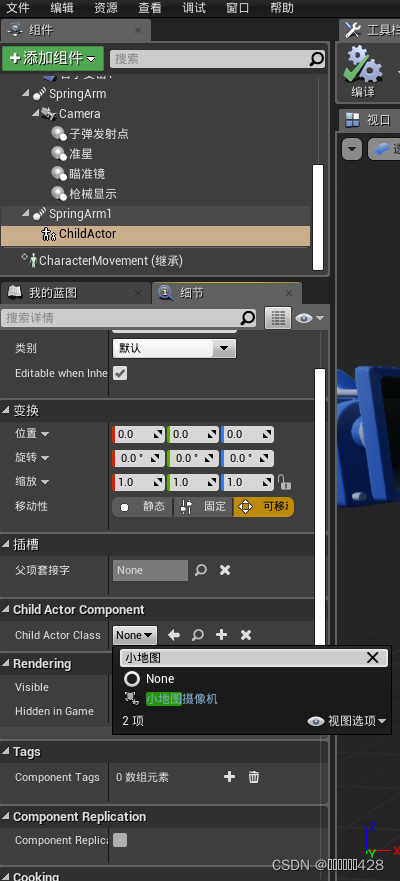Viewport: 400px width, 881px height.
Task: Collapse the 变换 Transform section
Action: coord(6,411)
